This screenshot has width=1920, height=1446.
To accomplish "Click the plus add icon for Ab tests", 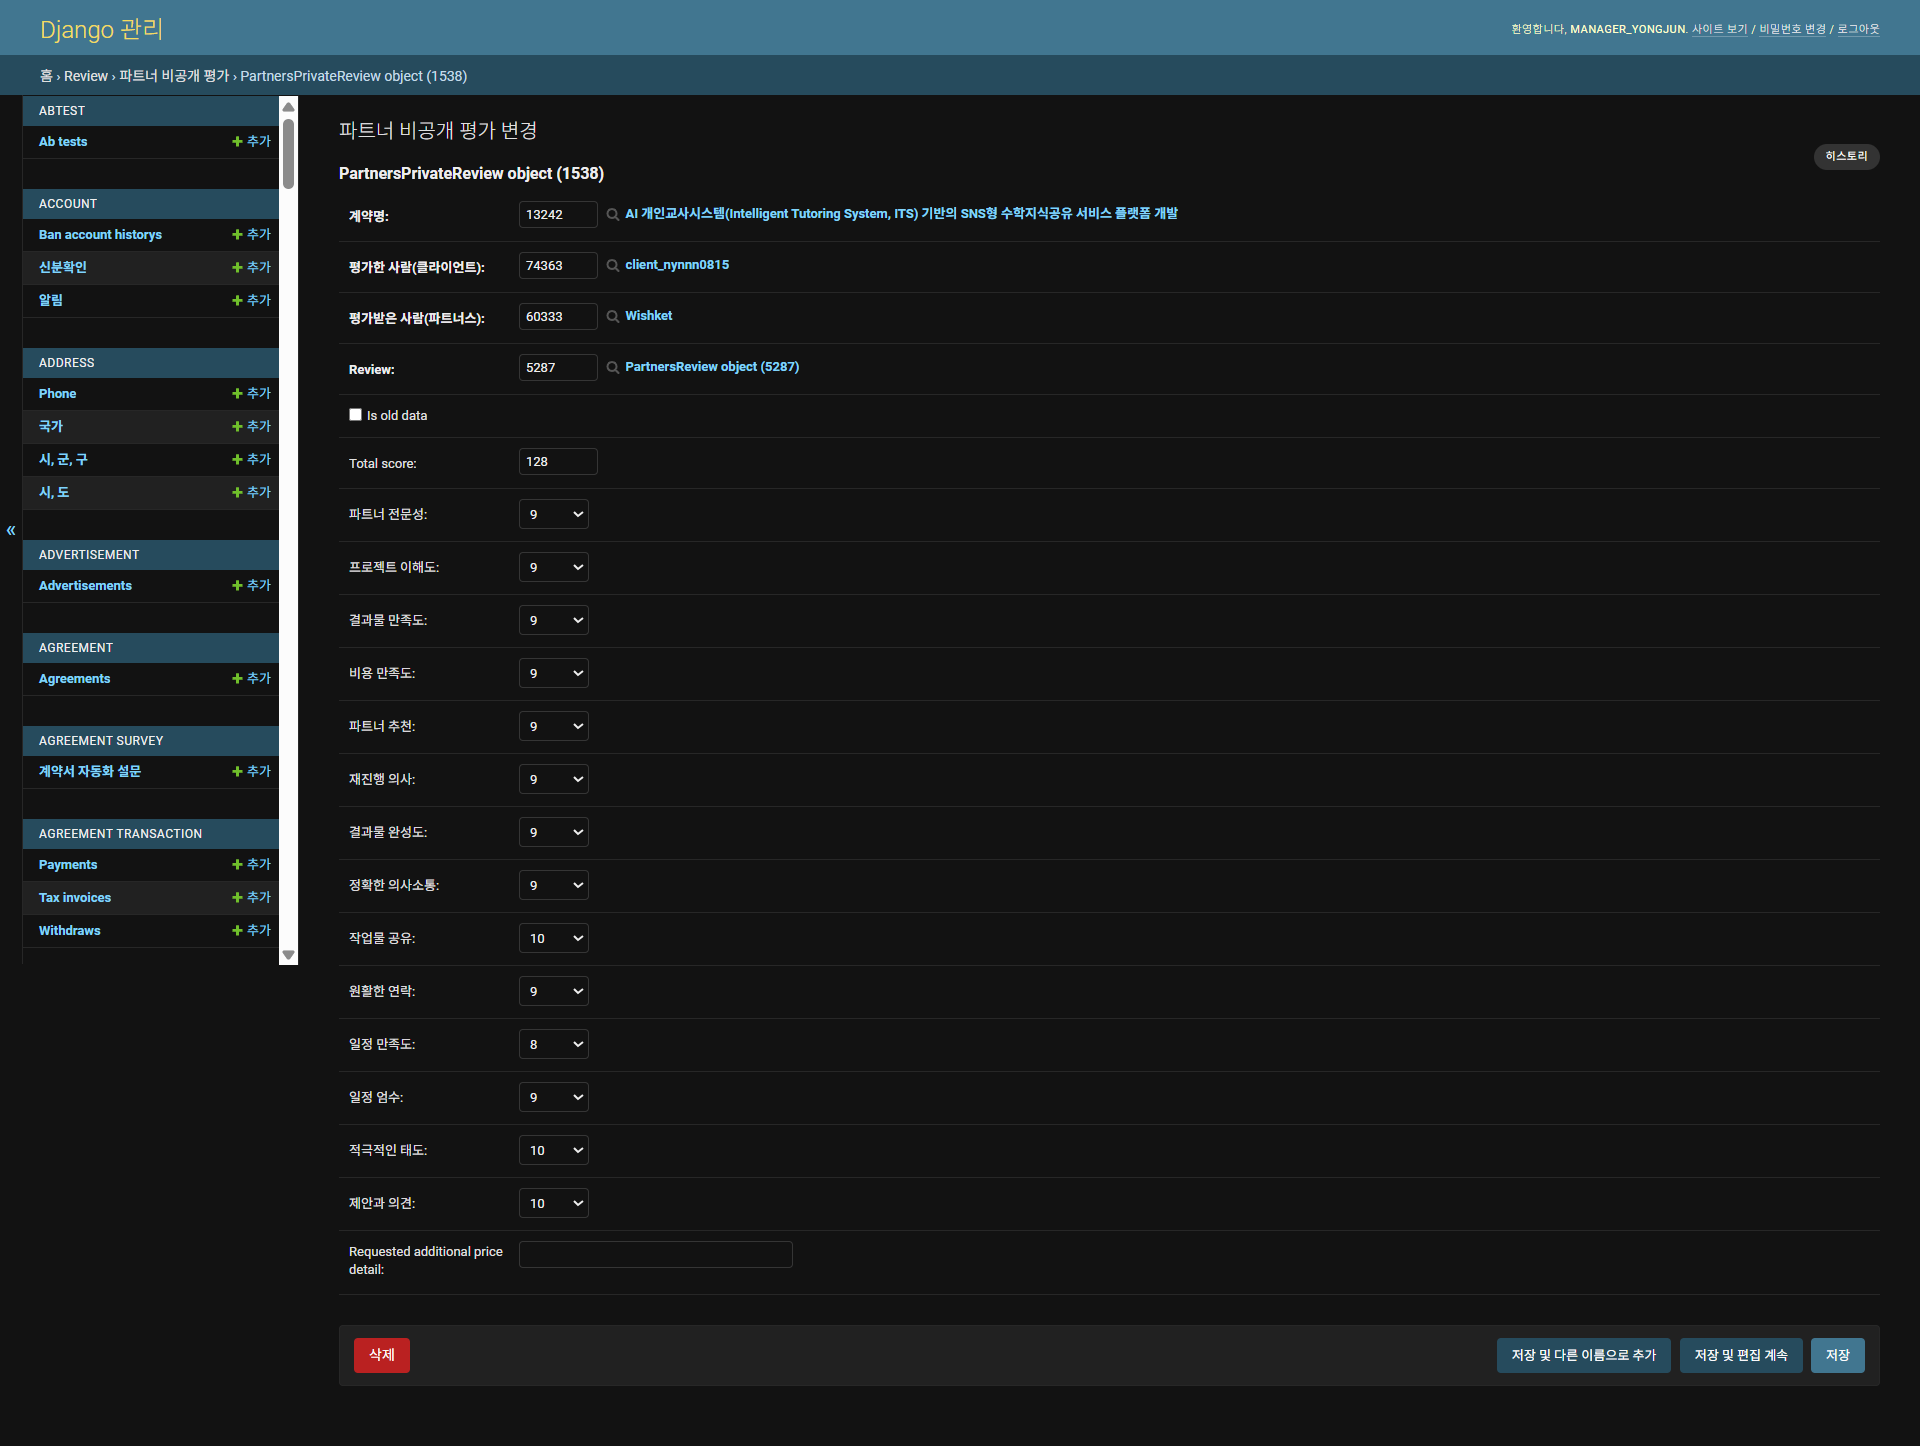I will pos(238,142).
